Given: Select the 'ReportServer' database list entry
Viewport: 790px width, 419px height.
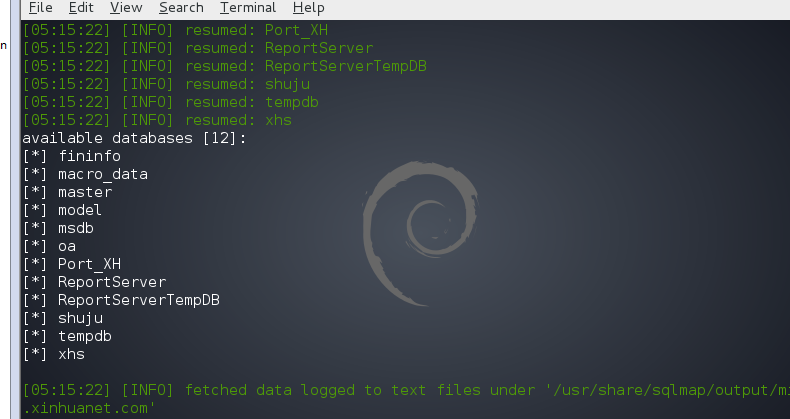Looking at the screenshot, I should pyautogui.click(x=94, y=283).
